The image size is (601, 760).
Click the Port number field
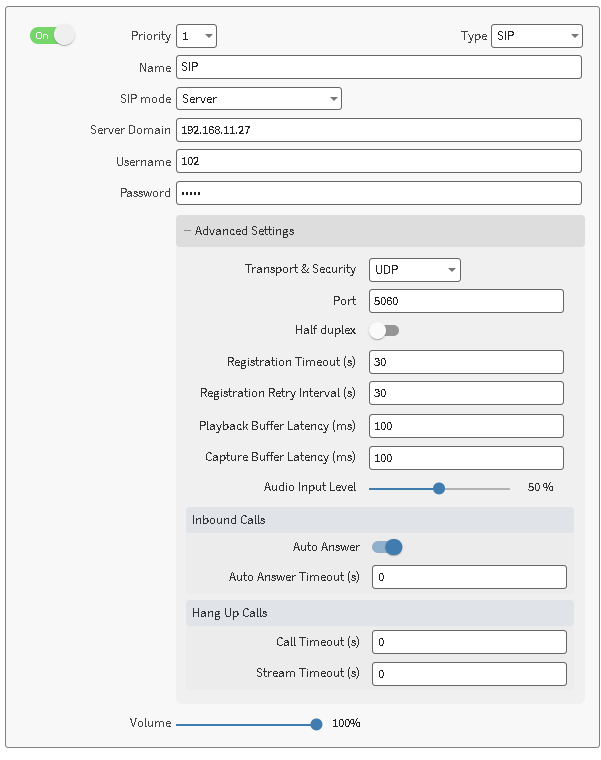click(x=466, y=301)
